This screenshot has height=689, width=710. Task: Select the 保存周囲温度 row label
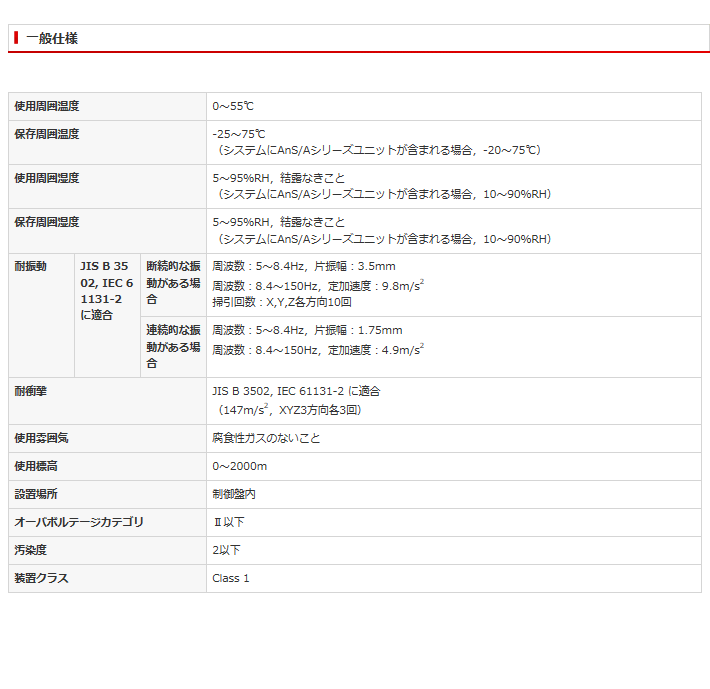pyautogui.click(x=47, y=134)
